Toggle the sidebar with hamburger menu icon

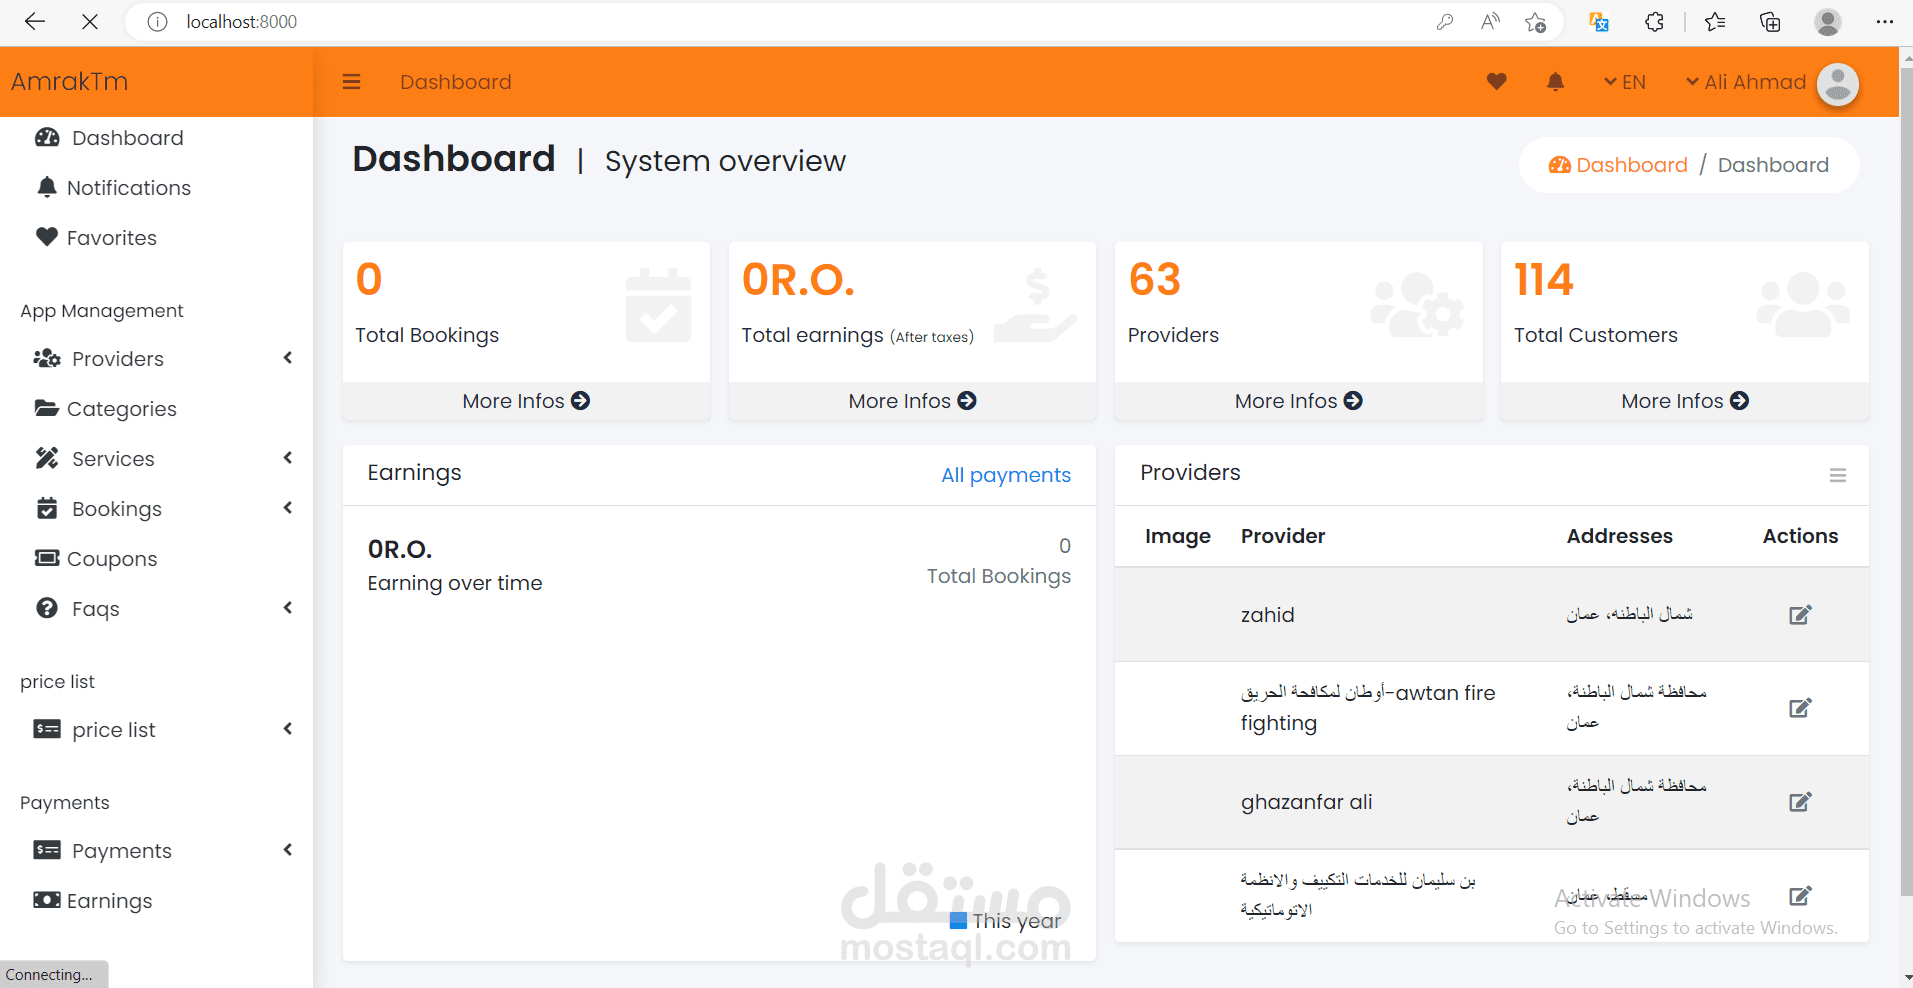coord(351,82)
